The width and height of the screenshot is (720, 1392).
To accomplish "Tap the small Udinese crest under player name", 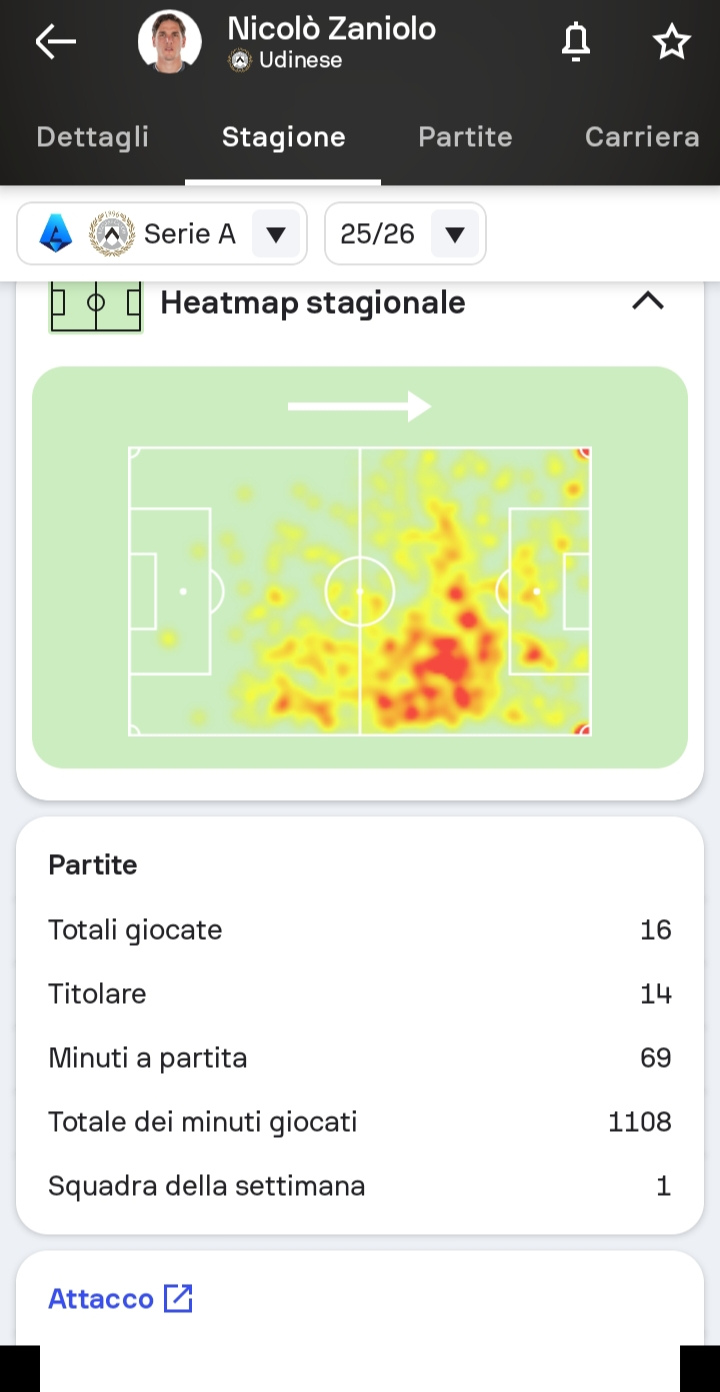I will tap(240, 61).
